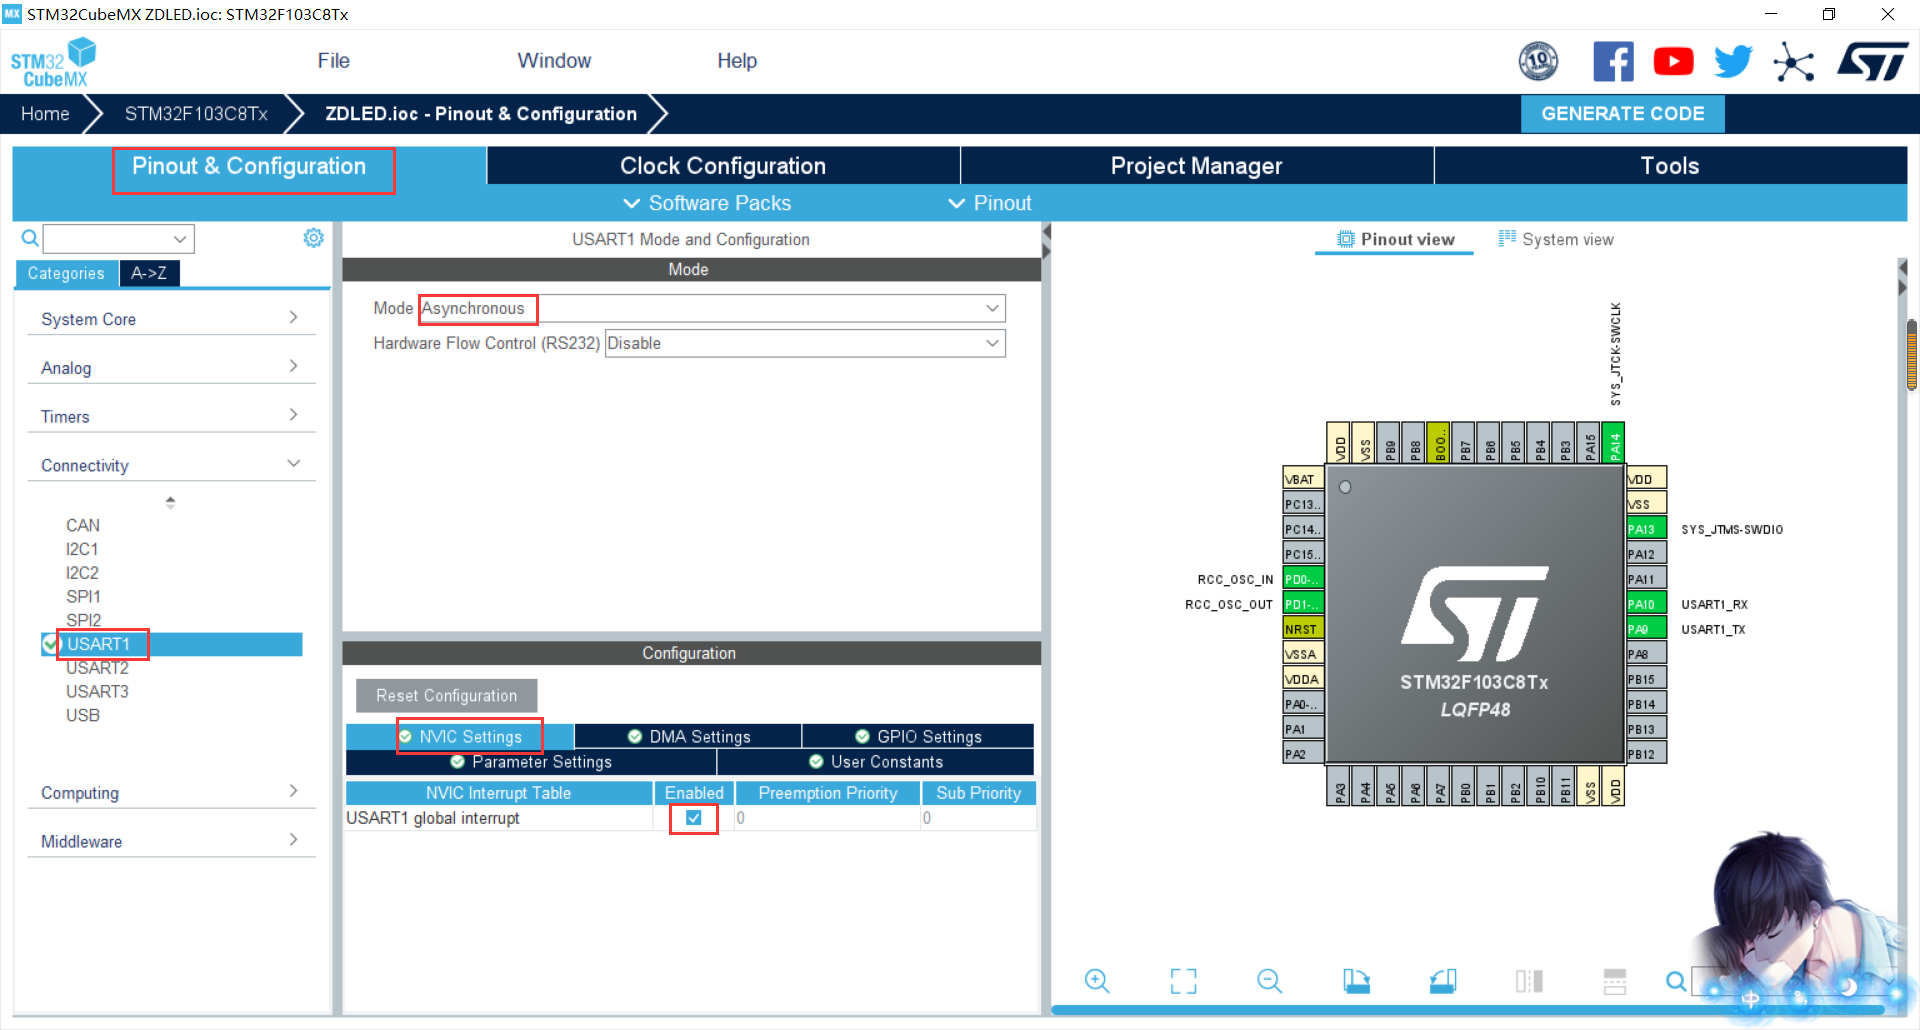This screenshot has width=1920, height=1030.
Task: Open the Parameter Settings tab
Action: click(531, 762)
